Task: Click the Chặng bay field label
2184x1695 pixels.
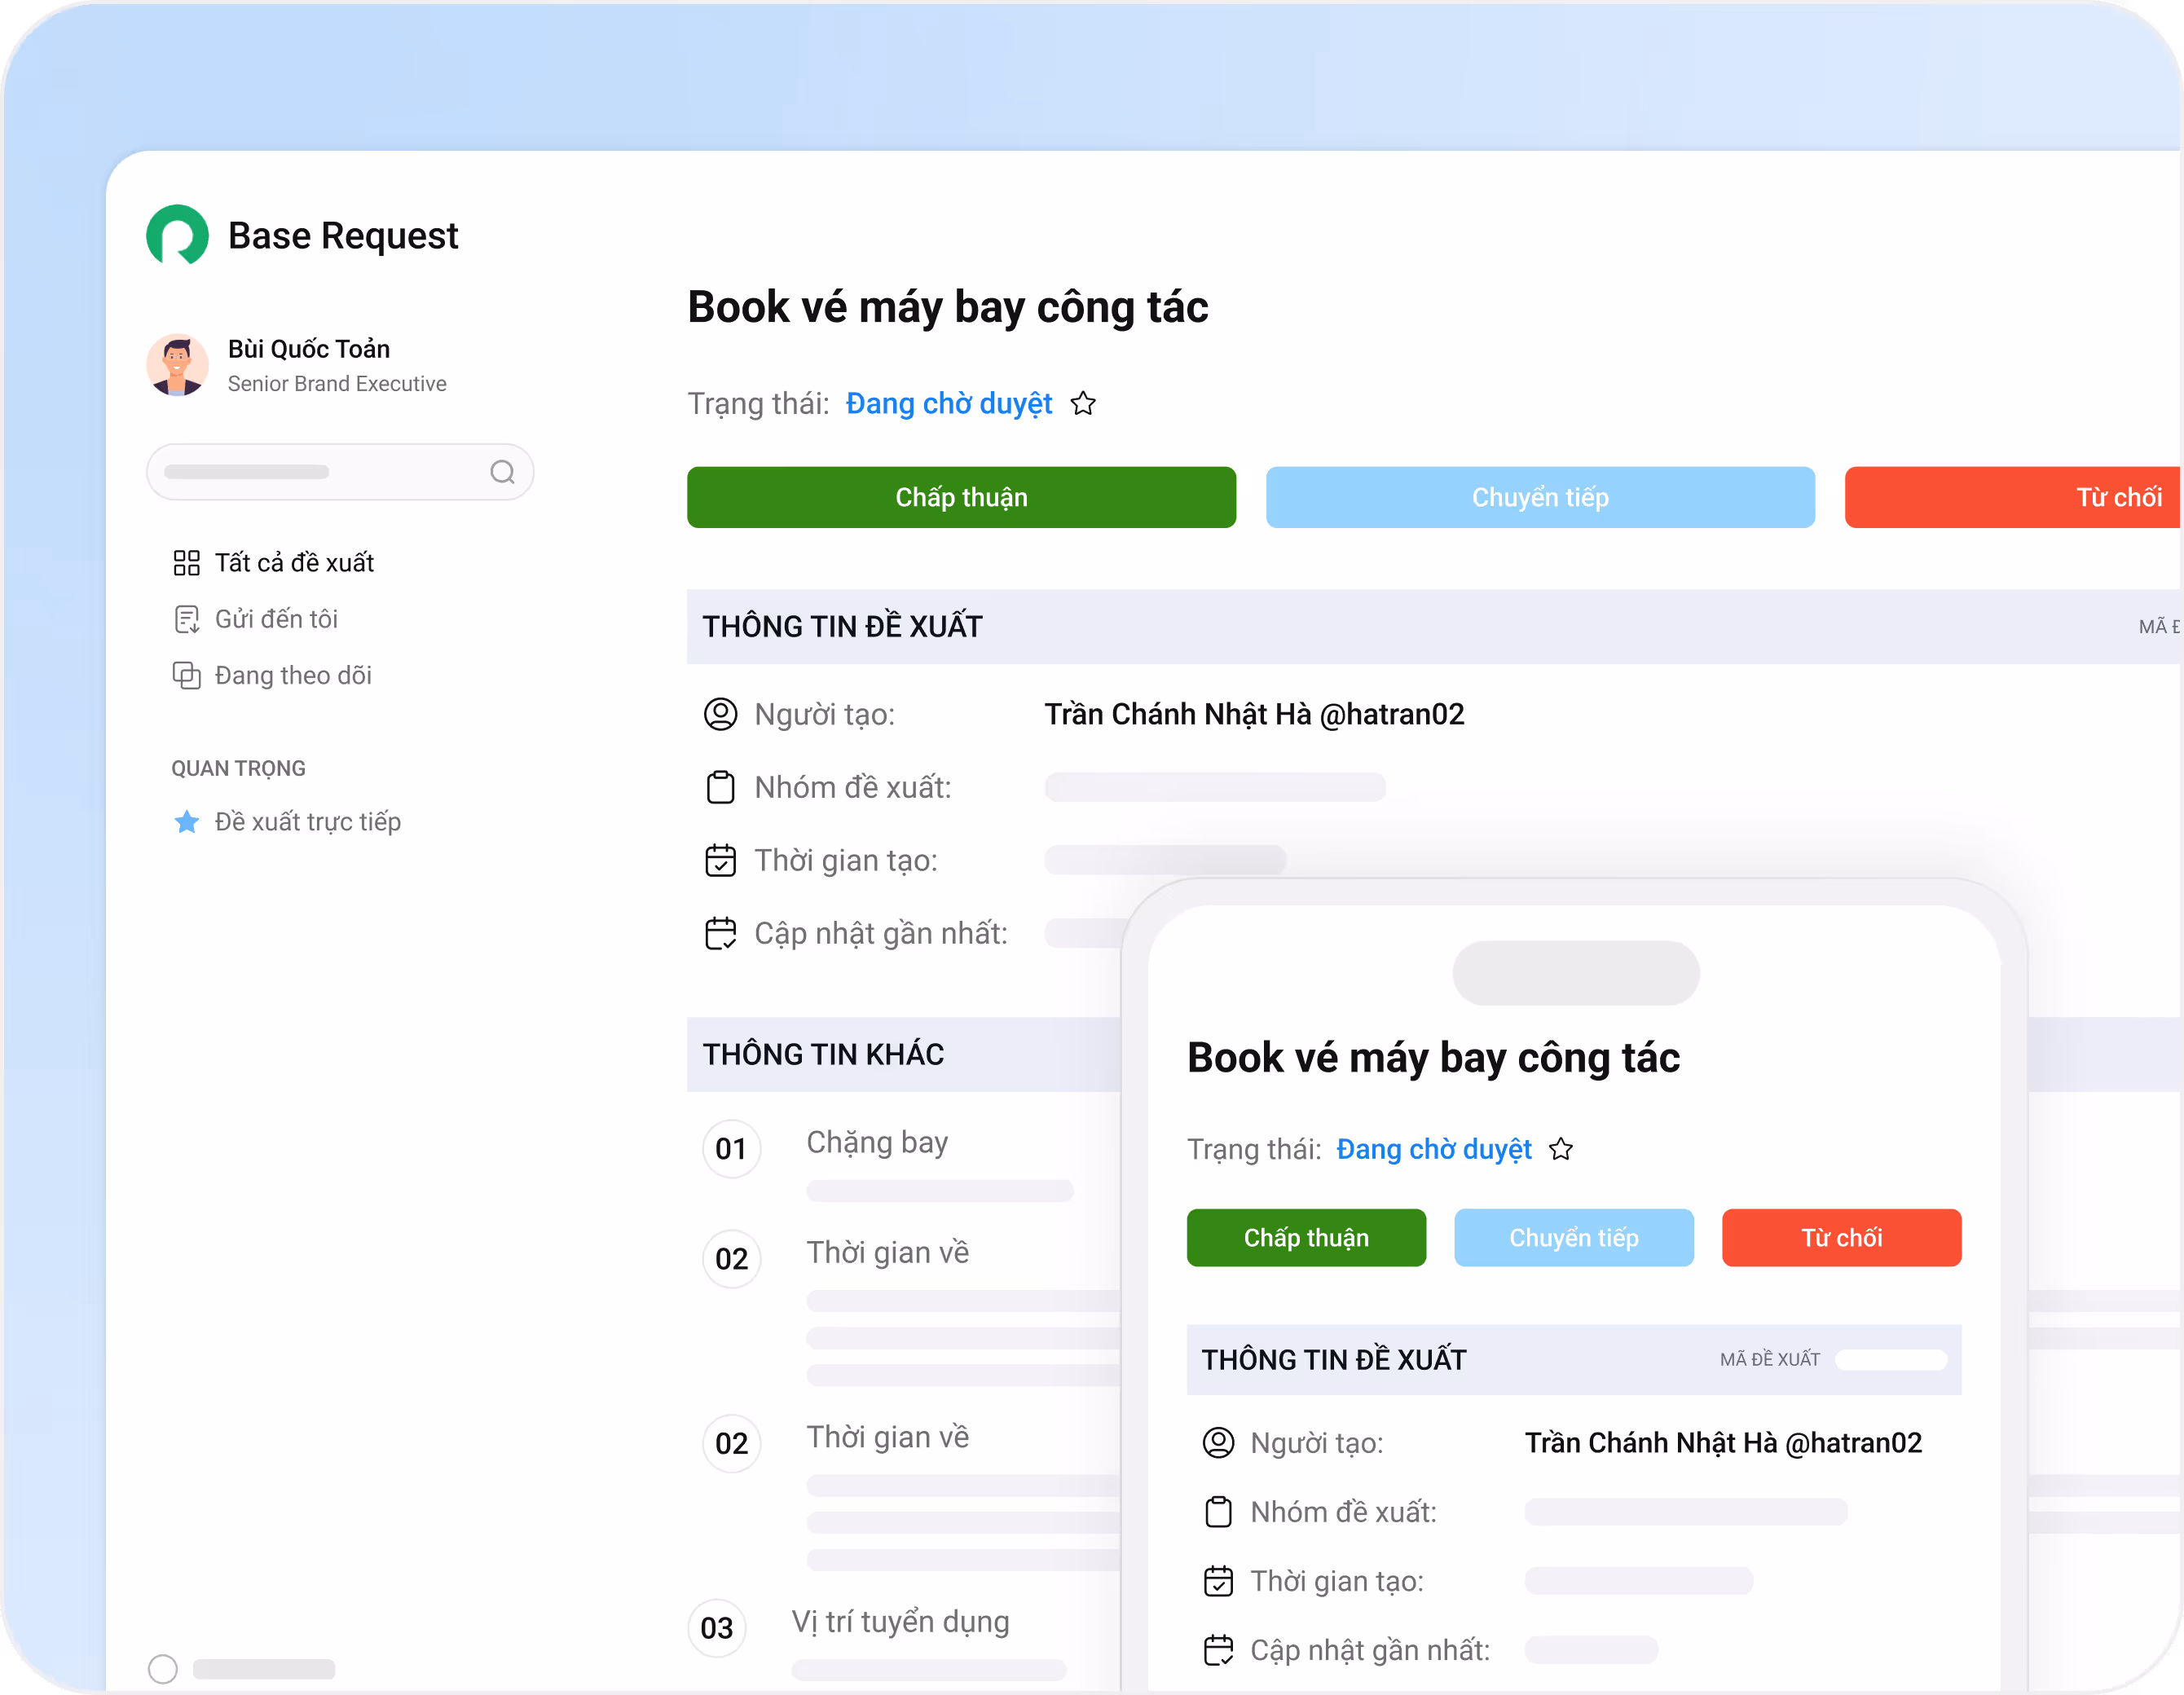Action: pos(877,1142)
